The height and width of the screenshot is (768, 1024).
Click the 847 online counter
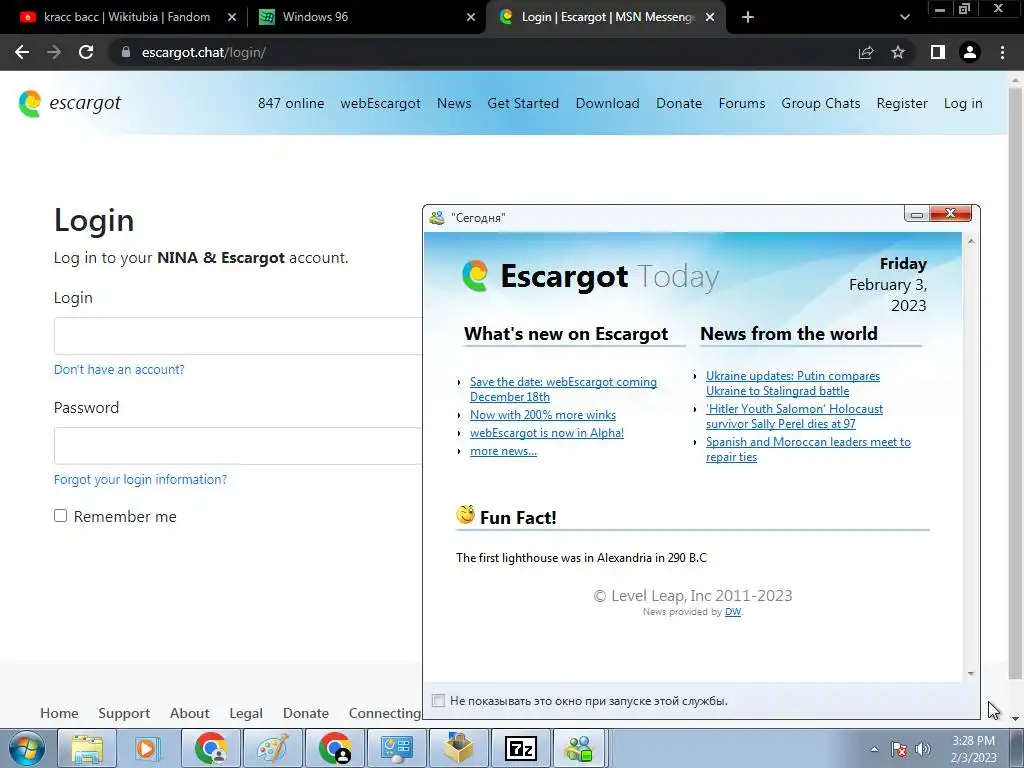(291, 103)
